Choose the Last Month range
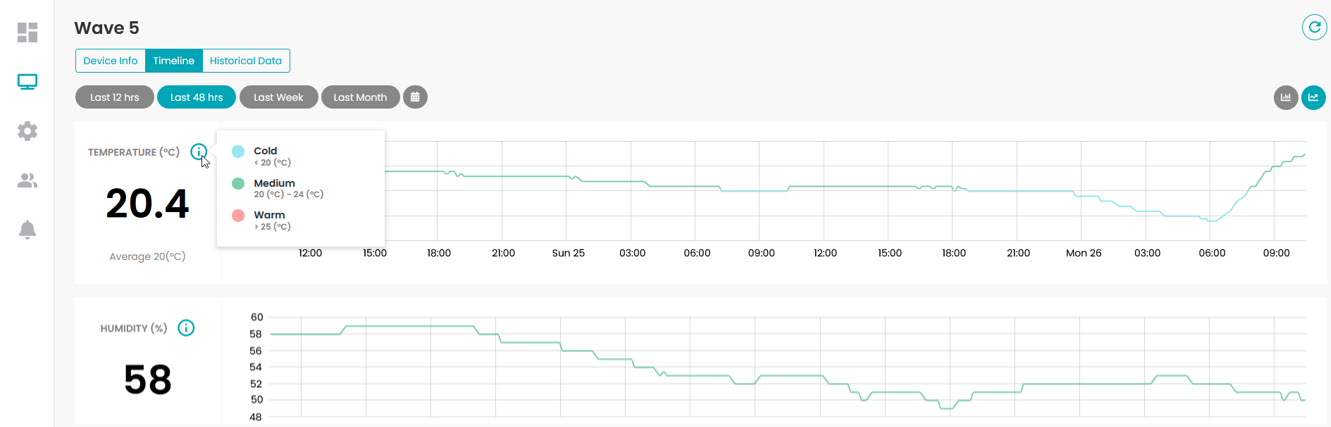 360,97
